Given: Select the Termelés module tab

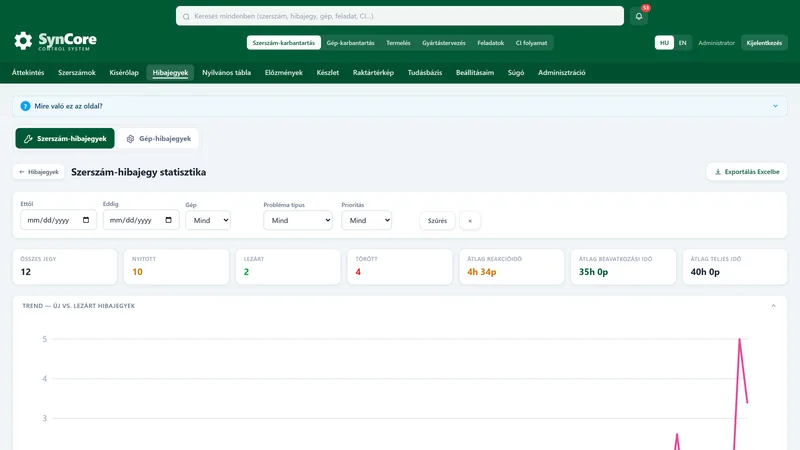Looking at the screenshot, I should point(398,43).
